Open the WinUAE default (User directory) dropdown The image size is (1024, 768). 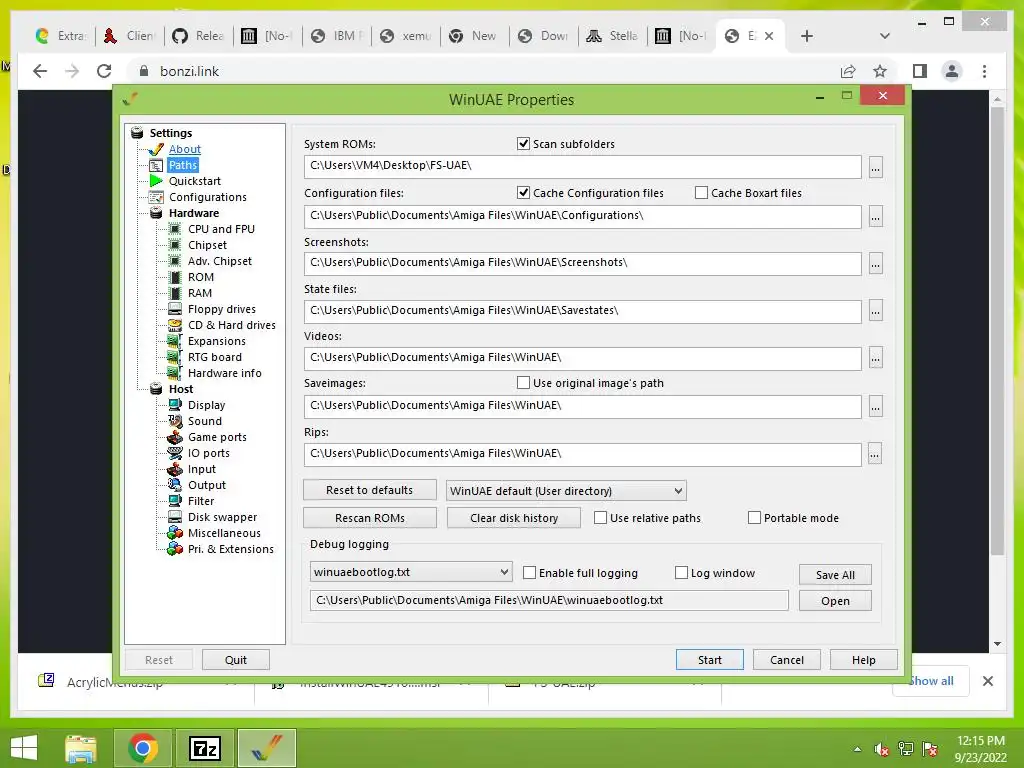pos(566,490)
